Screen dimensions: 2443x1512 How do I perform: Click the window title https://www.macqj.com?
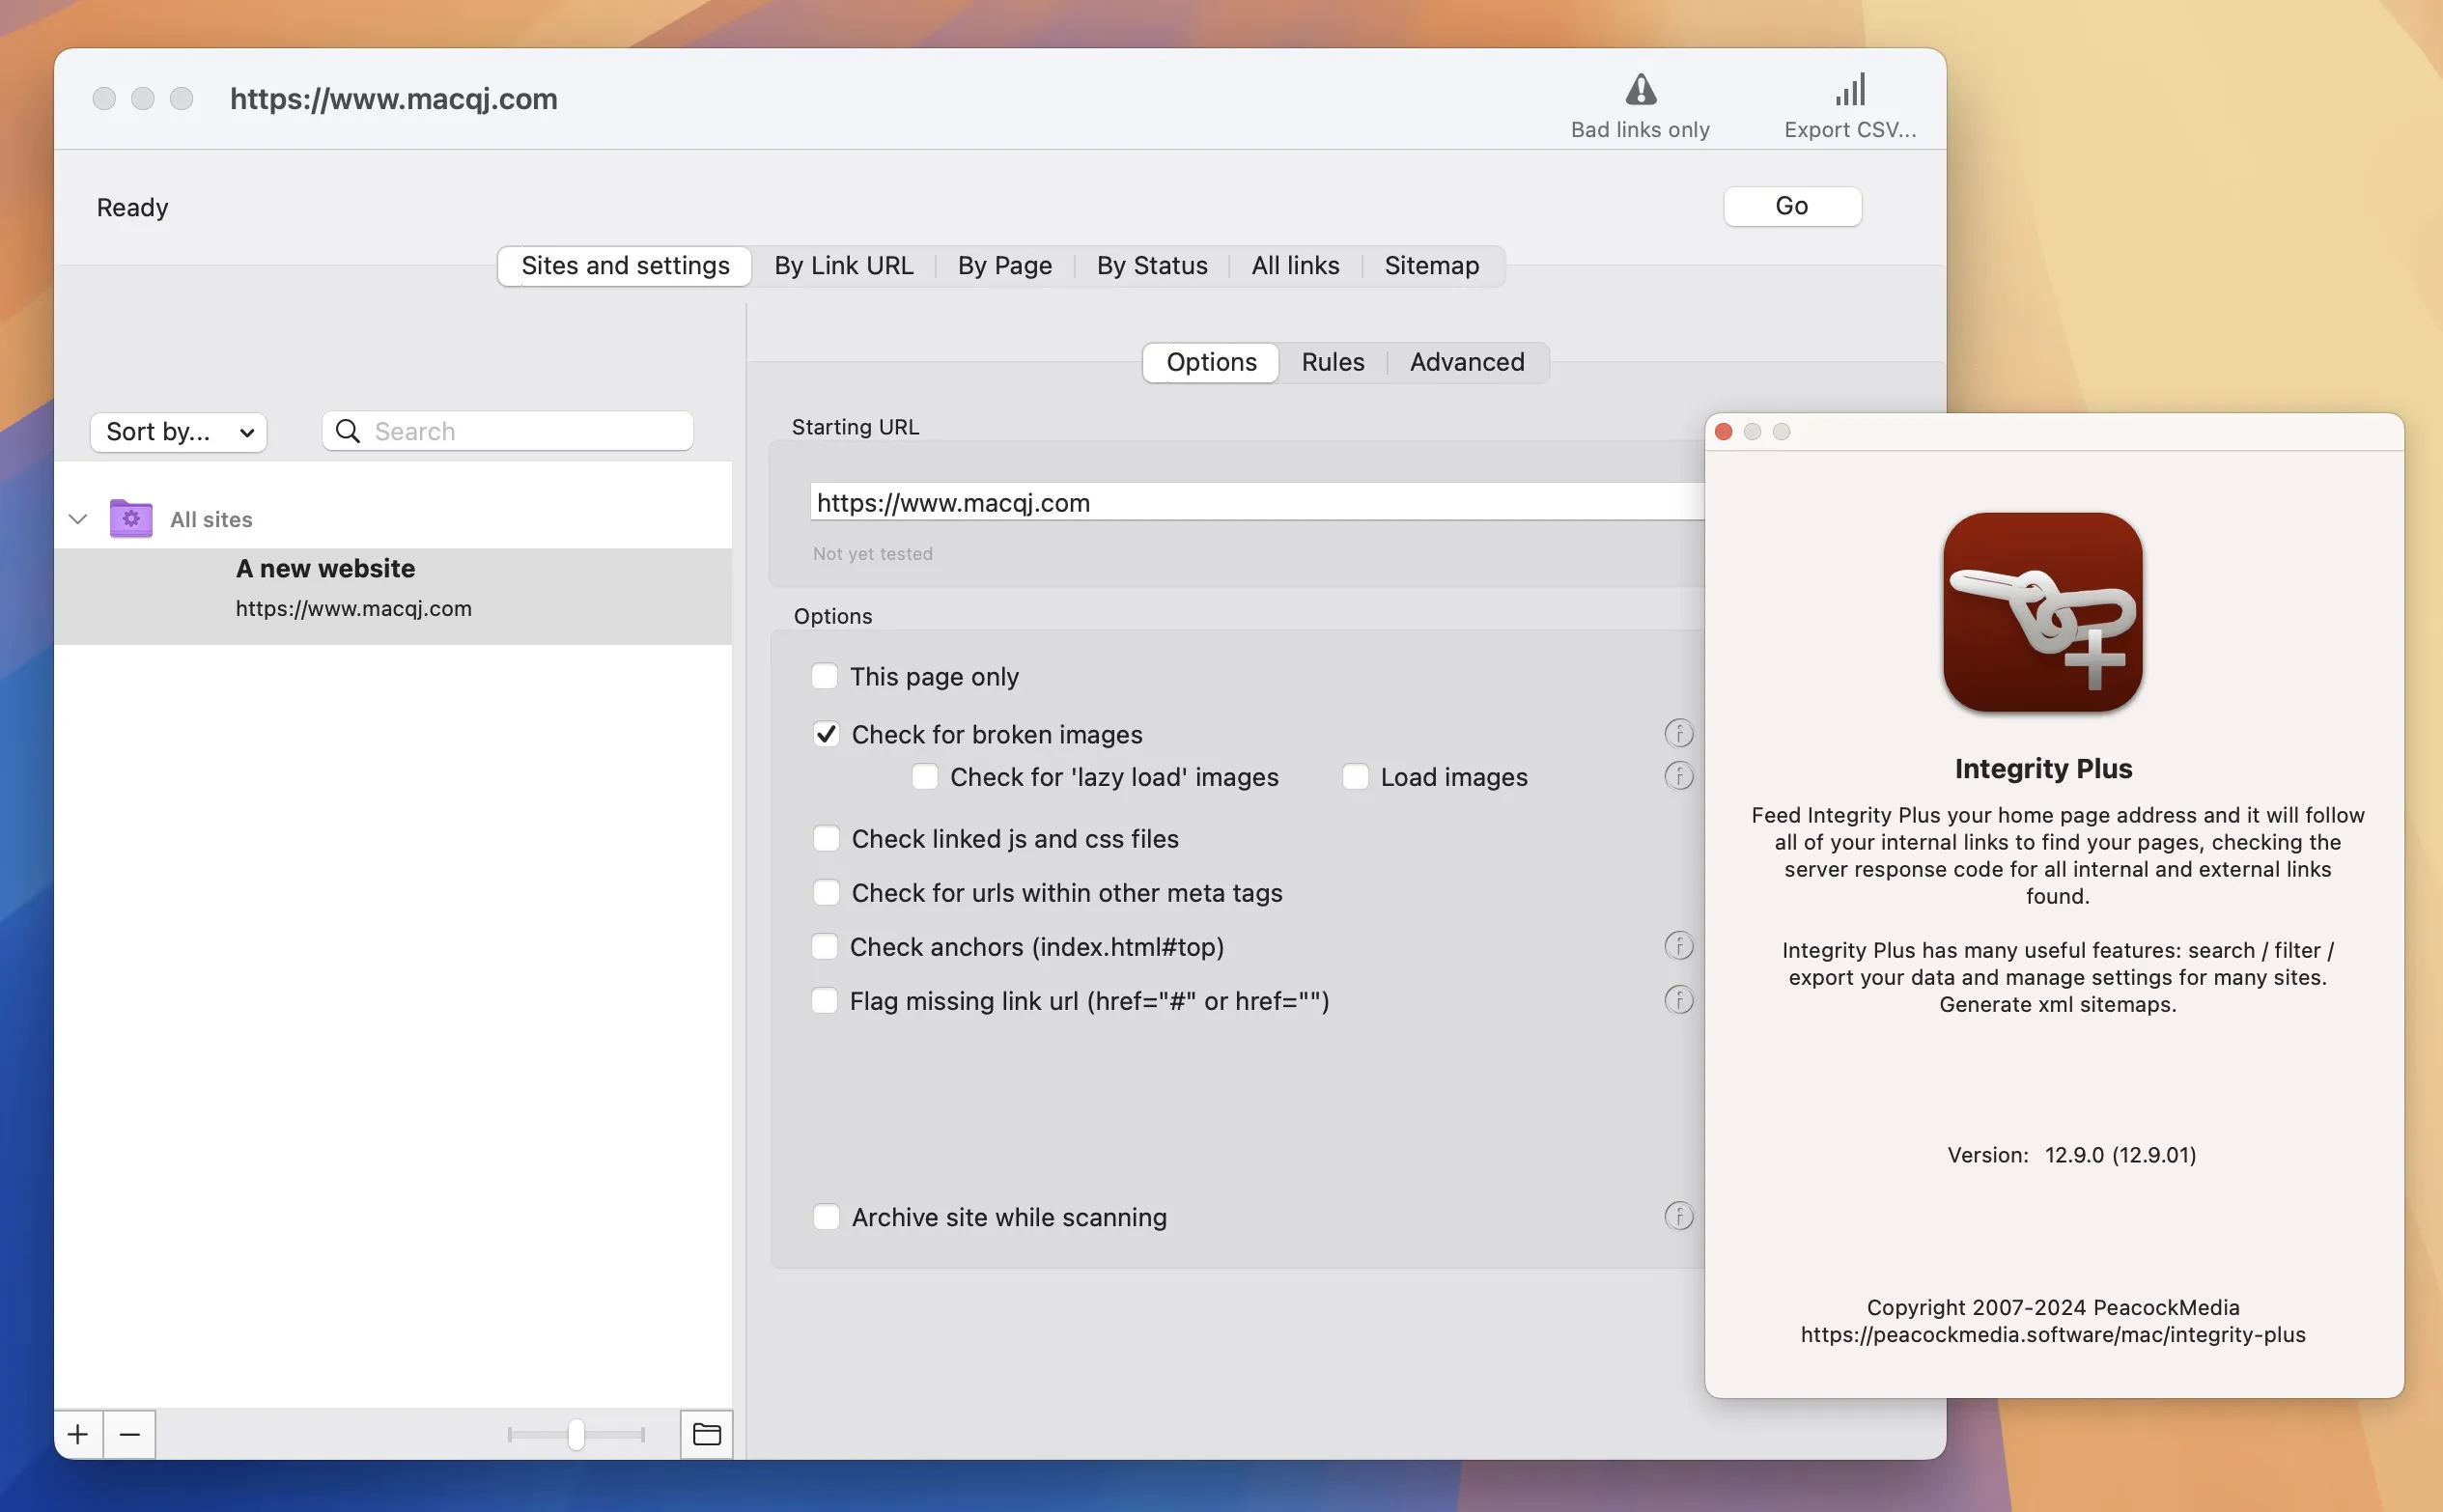coord(394,98)
